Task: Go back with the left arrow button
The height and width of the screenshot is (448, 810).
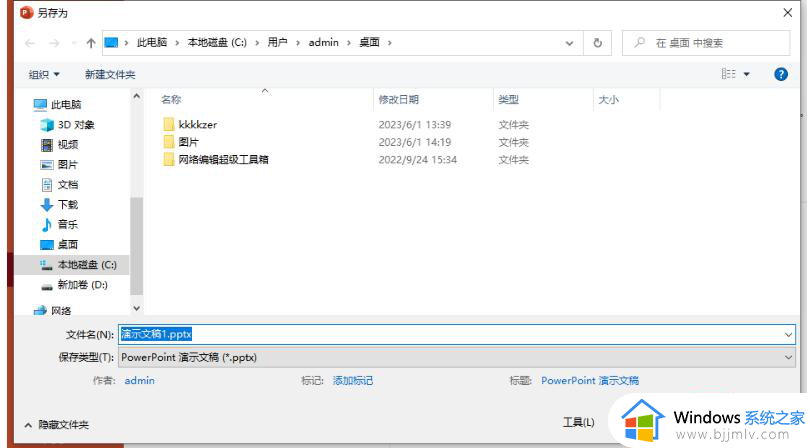Action: [x=30, y=43]
